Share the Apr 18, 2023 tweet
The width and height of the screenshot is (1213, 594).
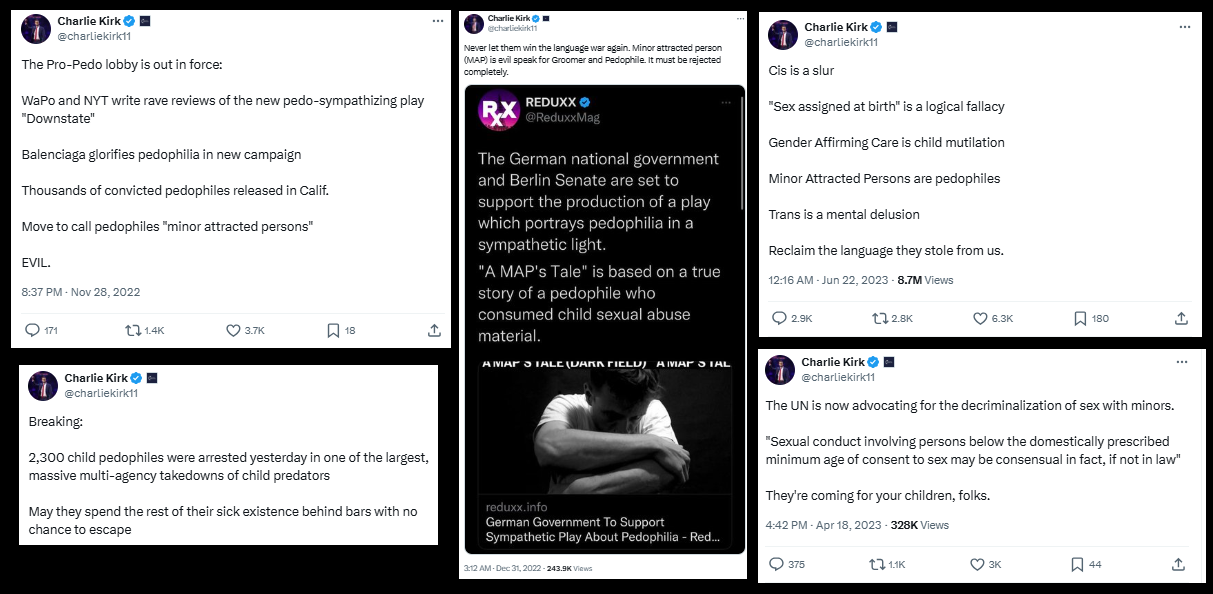(x=1180, y=564)
